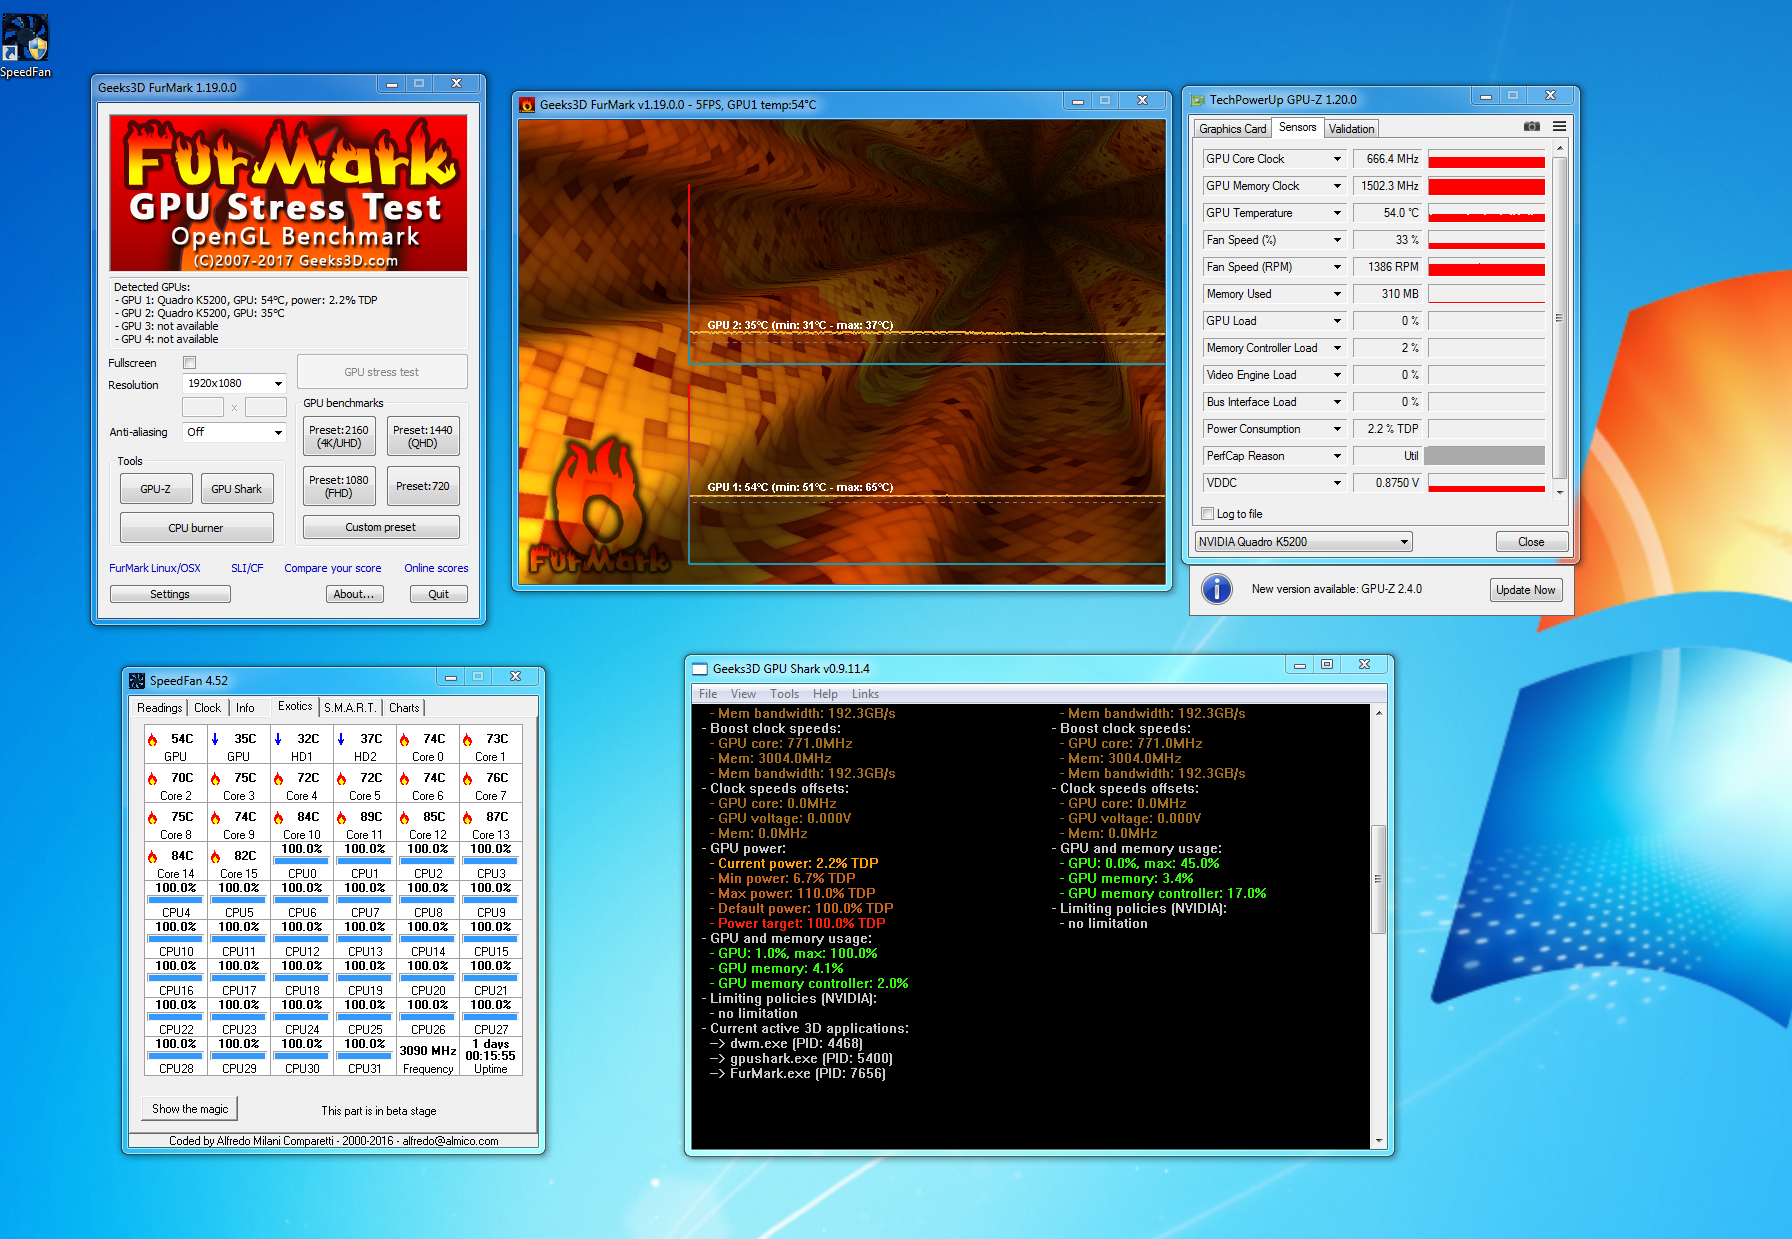Open the Online scores link
Screen dimensions: 1792x1239
pos(436,568)
